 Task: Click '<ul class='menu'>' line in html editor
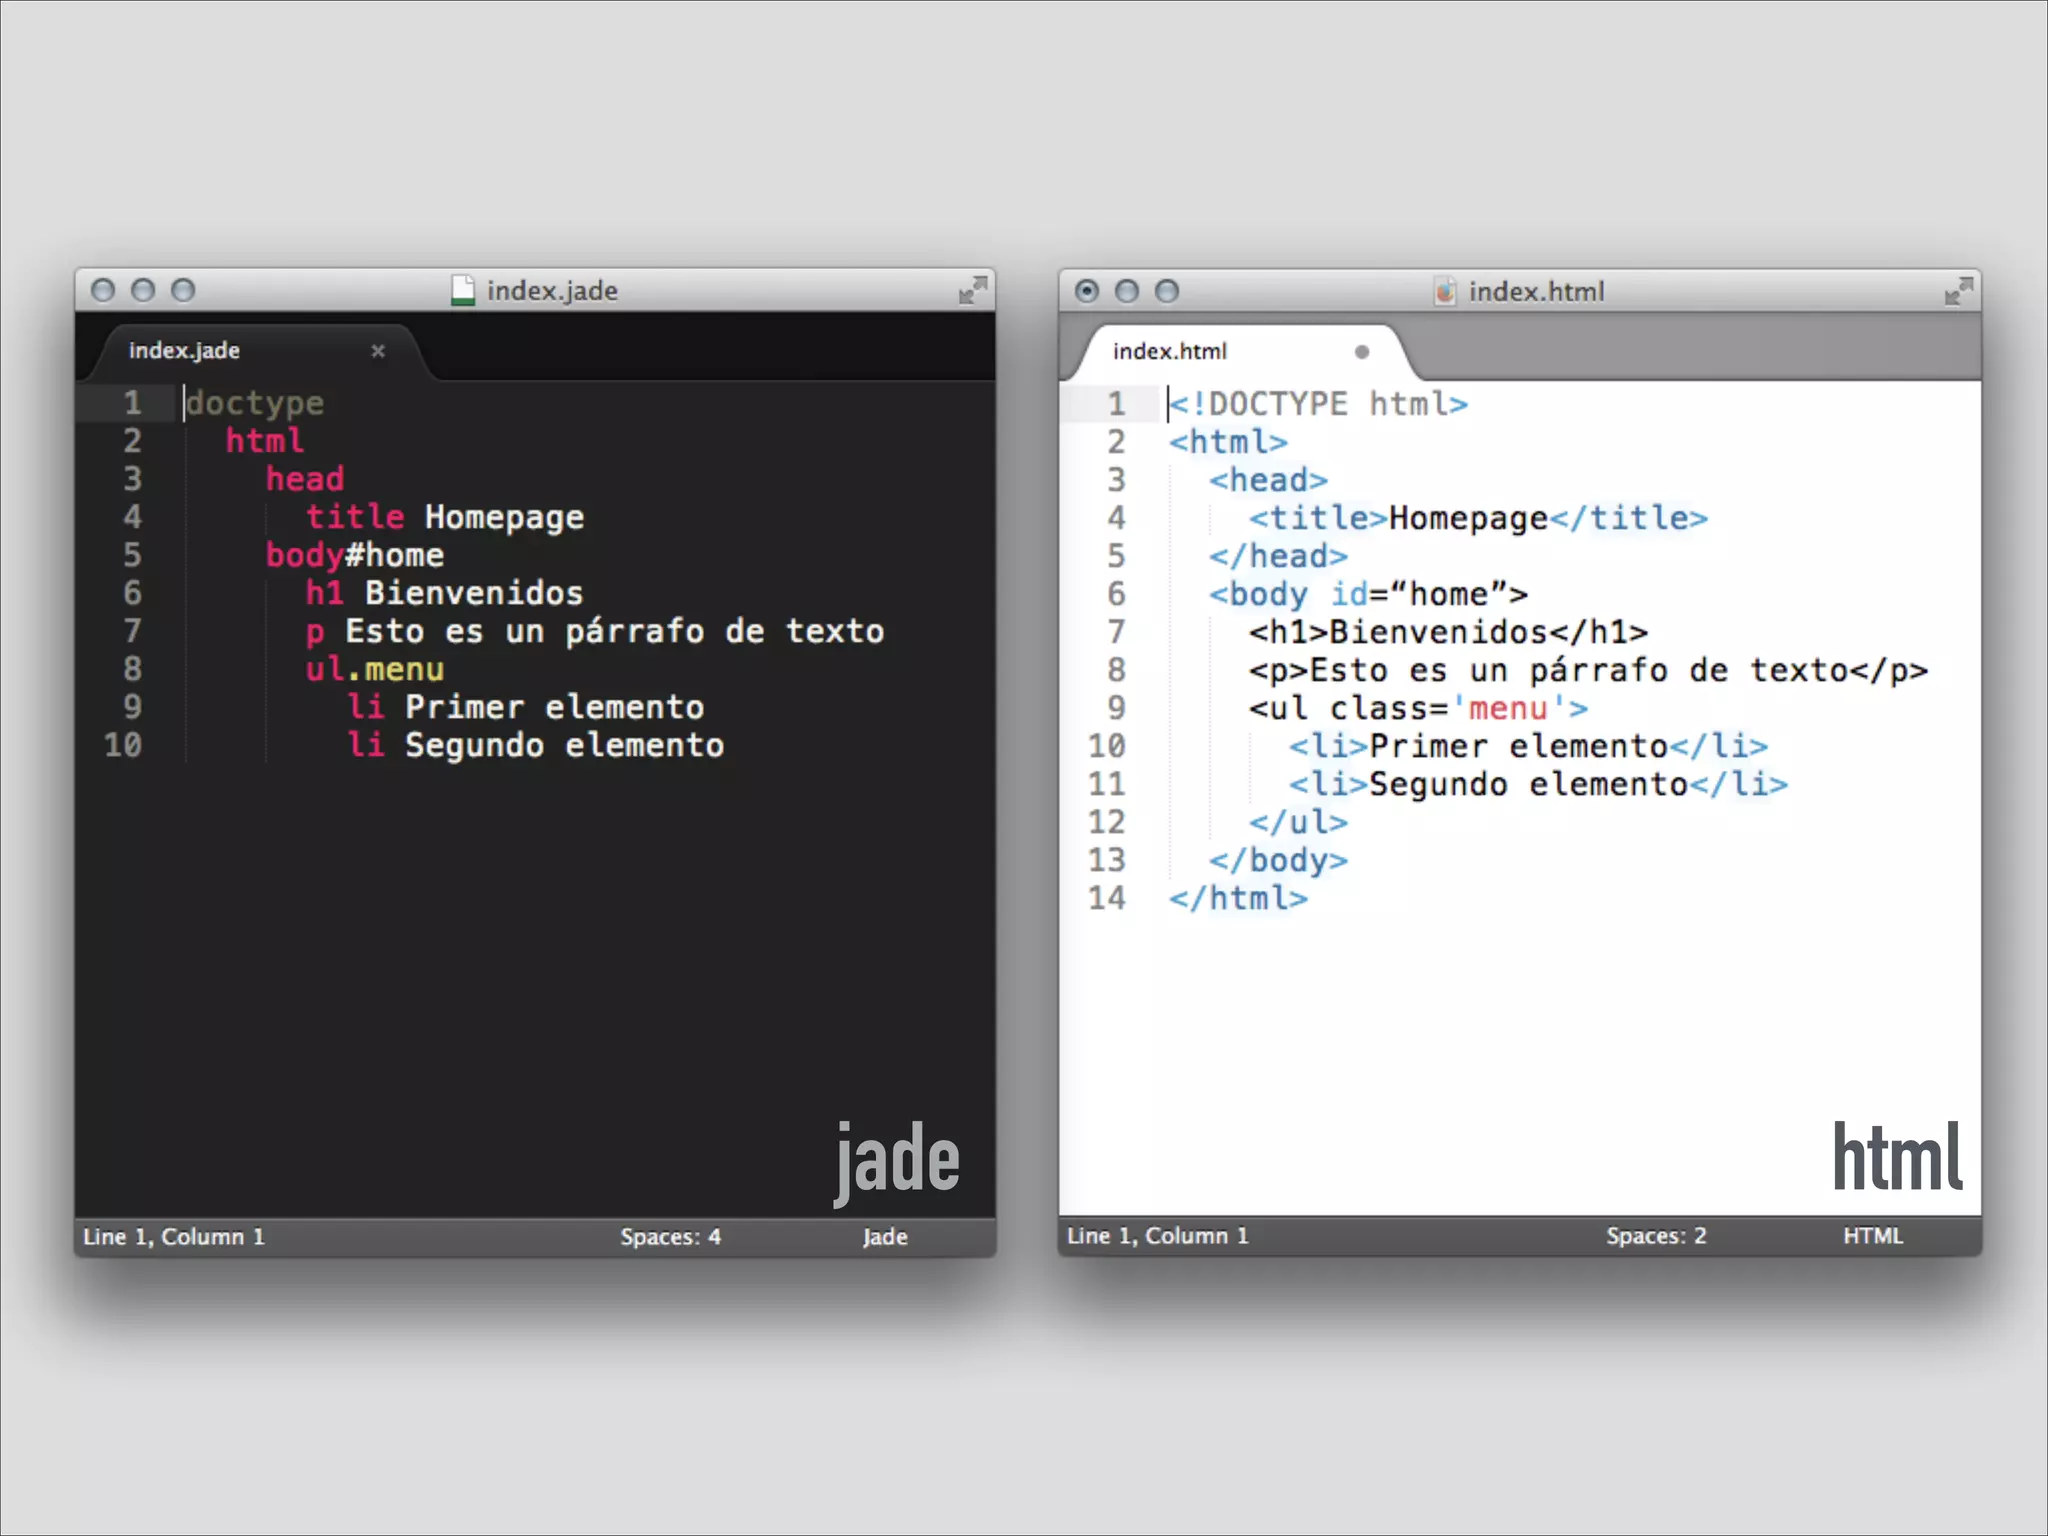tap(1418, 708)
